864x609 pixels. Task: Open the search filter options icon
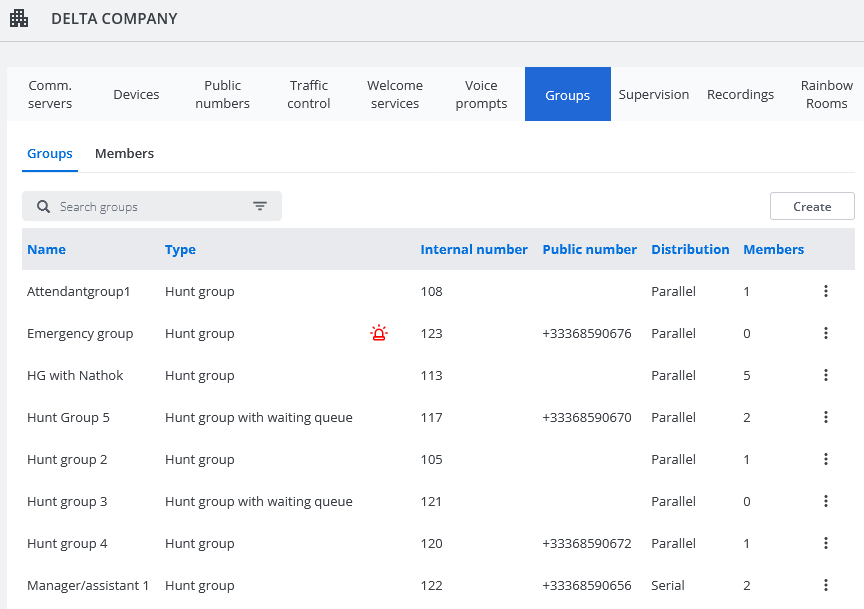(x=260, y=206)
